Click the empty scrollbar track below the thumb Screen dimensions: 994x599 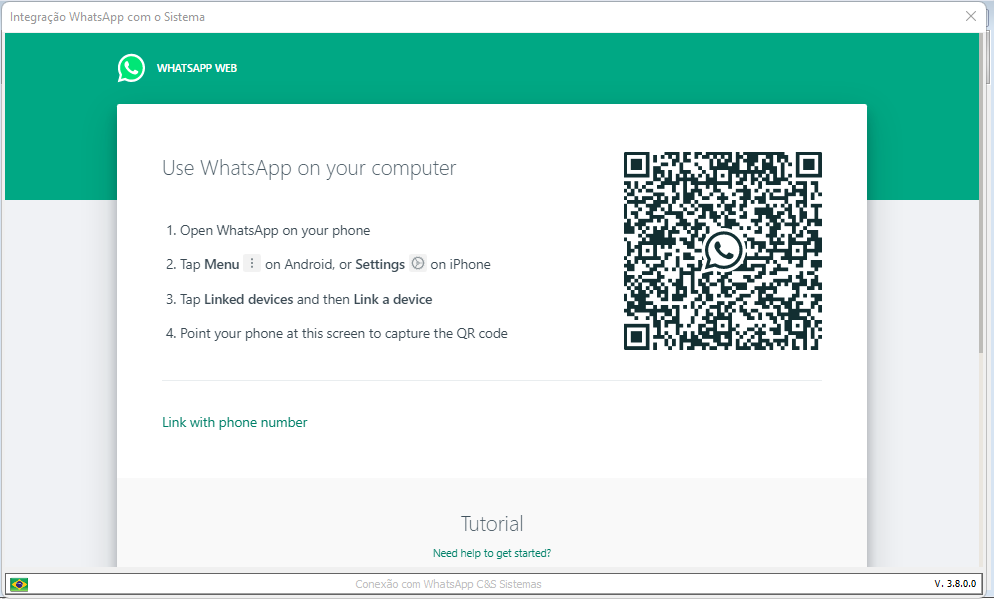986,460
